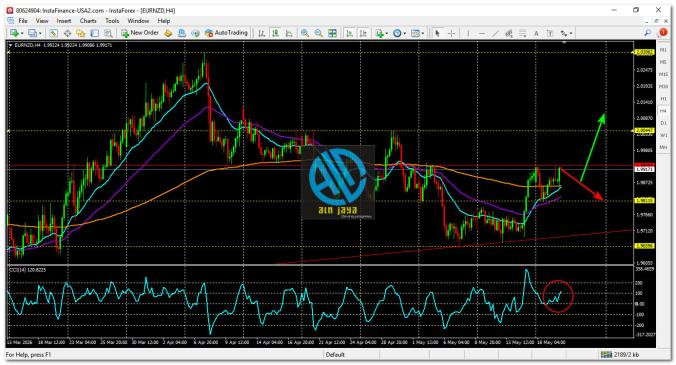The image size is (676, 365).
Task: Select the Vertical Line tool
Action: (468, 33)
